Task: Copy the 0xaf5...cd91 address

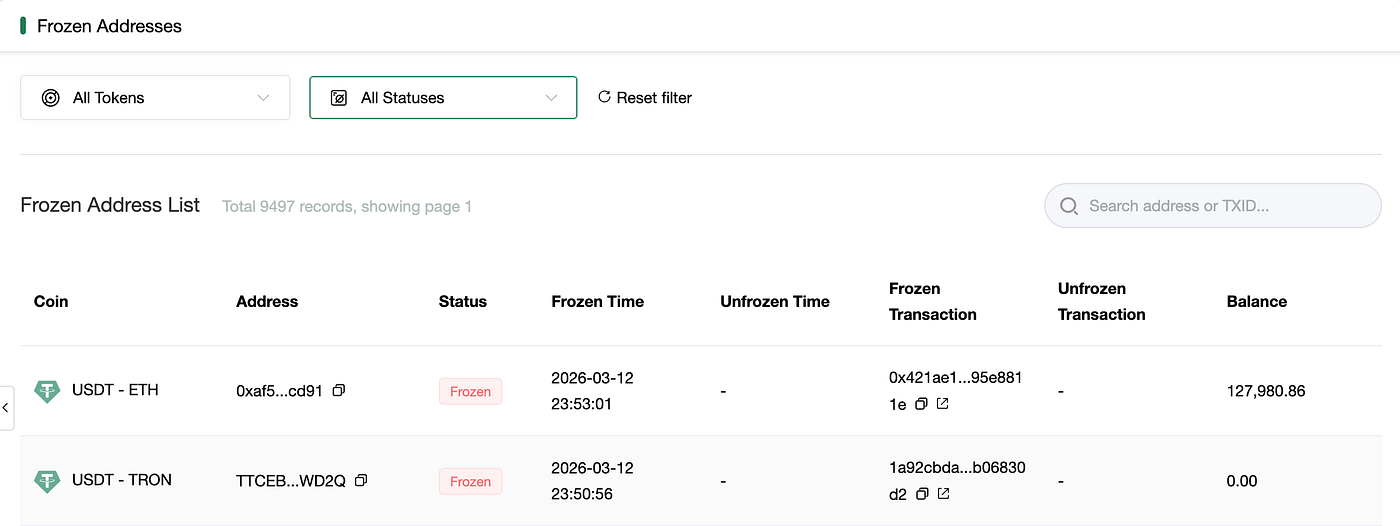Action: pyautogui.click(x=338, y=391)
